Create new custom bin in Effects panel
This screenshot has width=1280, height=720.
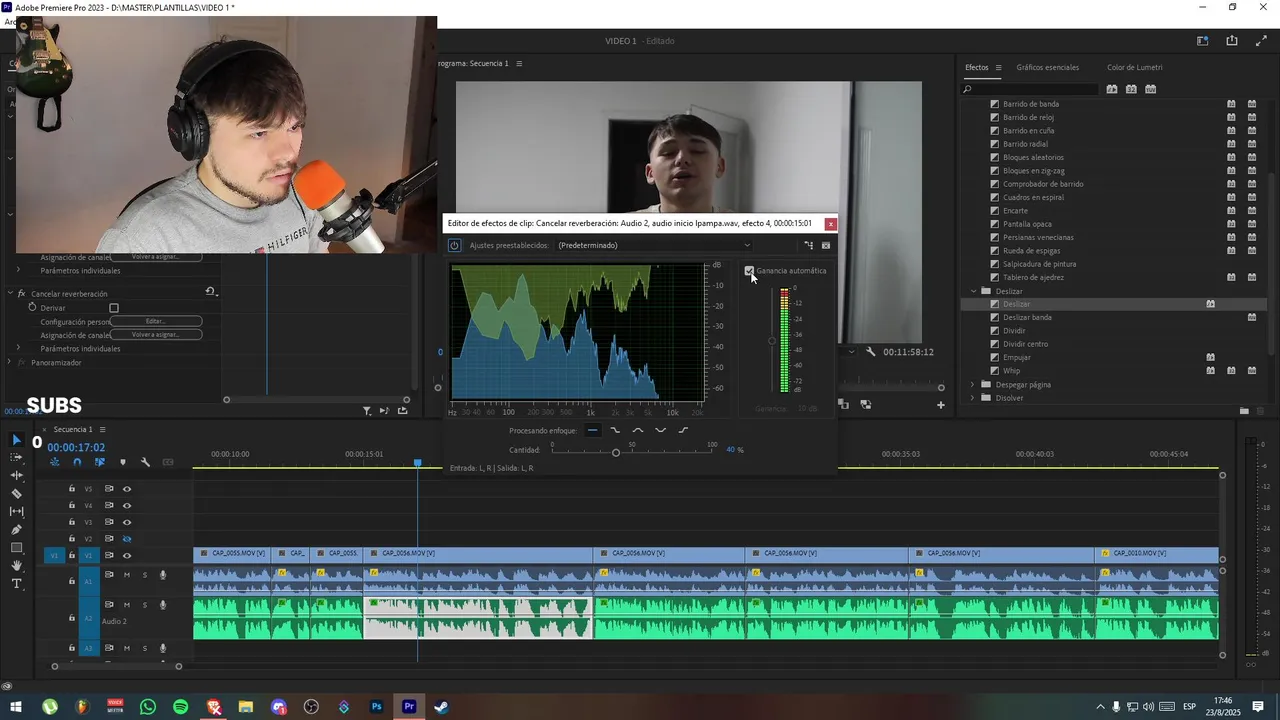[1244, 411]
